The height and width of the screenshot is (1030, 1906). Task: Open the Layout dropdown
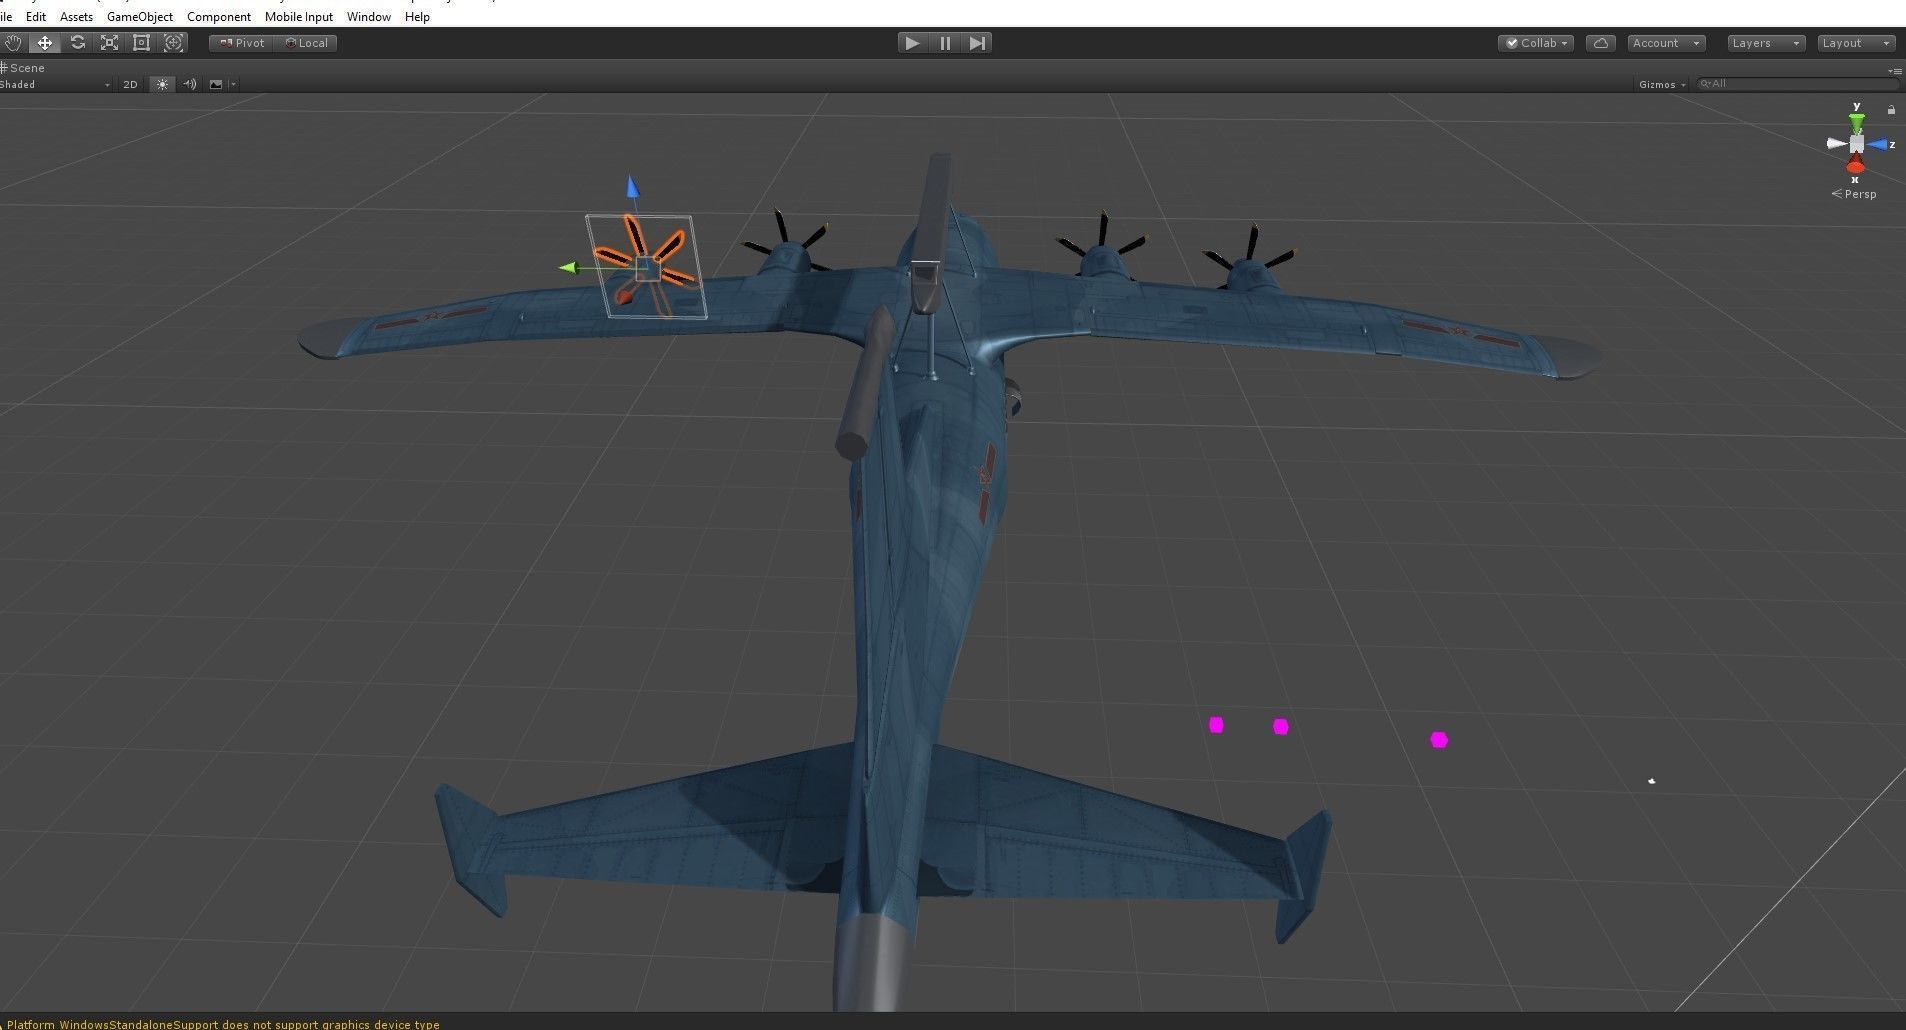(1856, 43)
